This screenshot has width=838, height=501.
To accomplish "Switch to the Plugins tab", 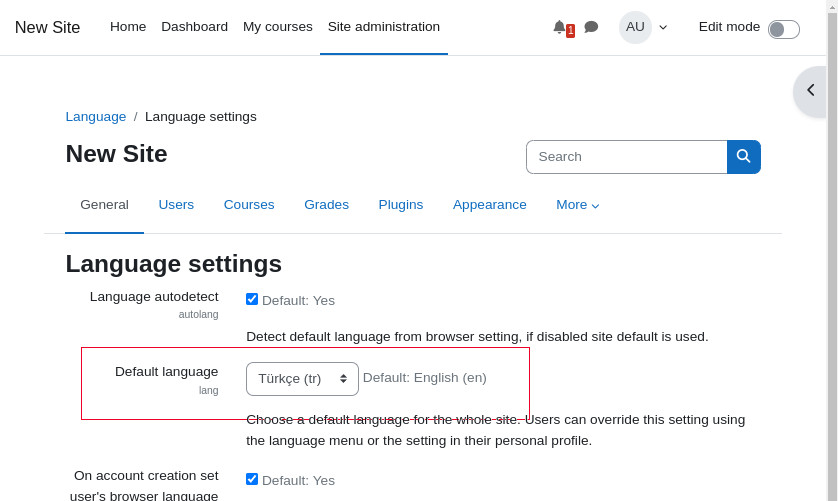I will pyautogui.click(x=400, y=205).
